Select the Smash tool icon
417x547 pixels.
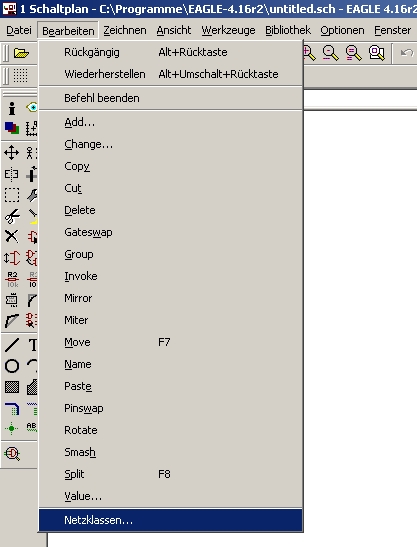click(12, 300)
